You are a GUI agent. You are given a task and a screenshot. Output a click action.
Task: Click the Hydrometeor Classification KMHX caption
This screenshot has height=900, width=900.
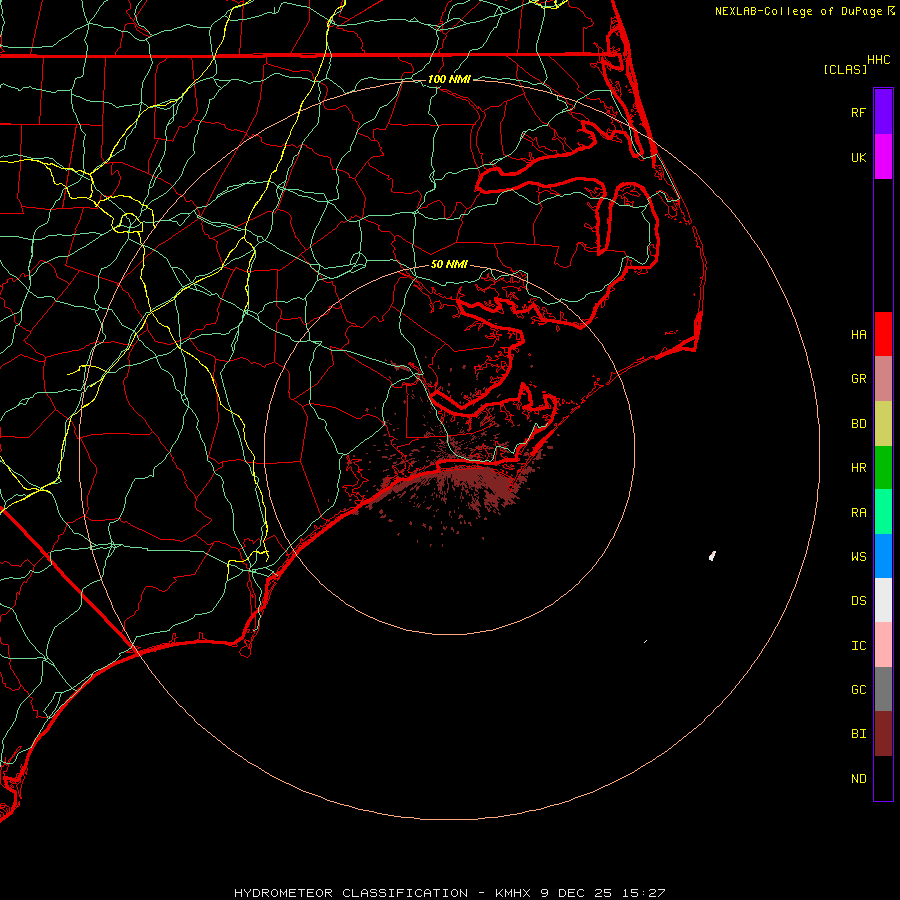449,893
